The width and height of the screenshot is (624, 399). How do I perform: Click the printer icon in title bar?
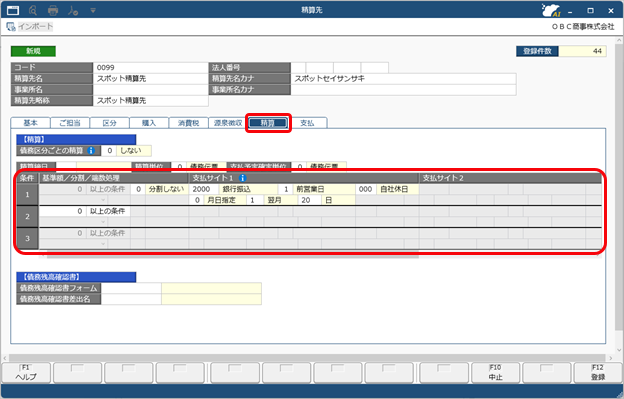click(x=53, y=10)
